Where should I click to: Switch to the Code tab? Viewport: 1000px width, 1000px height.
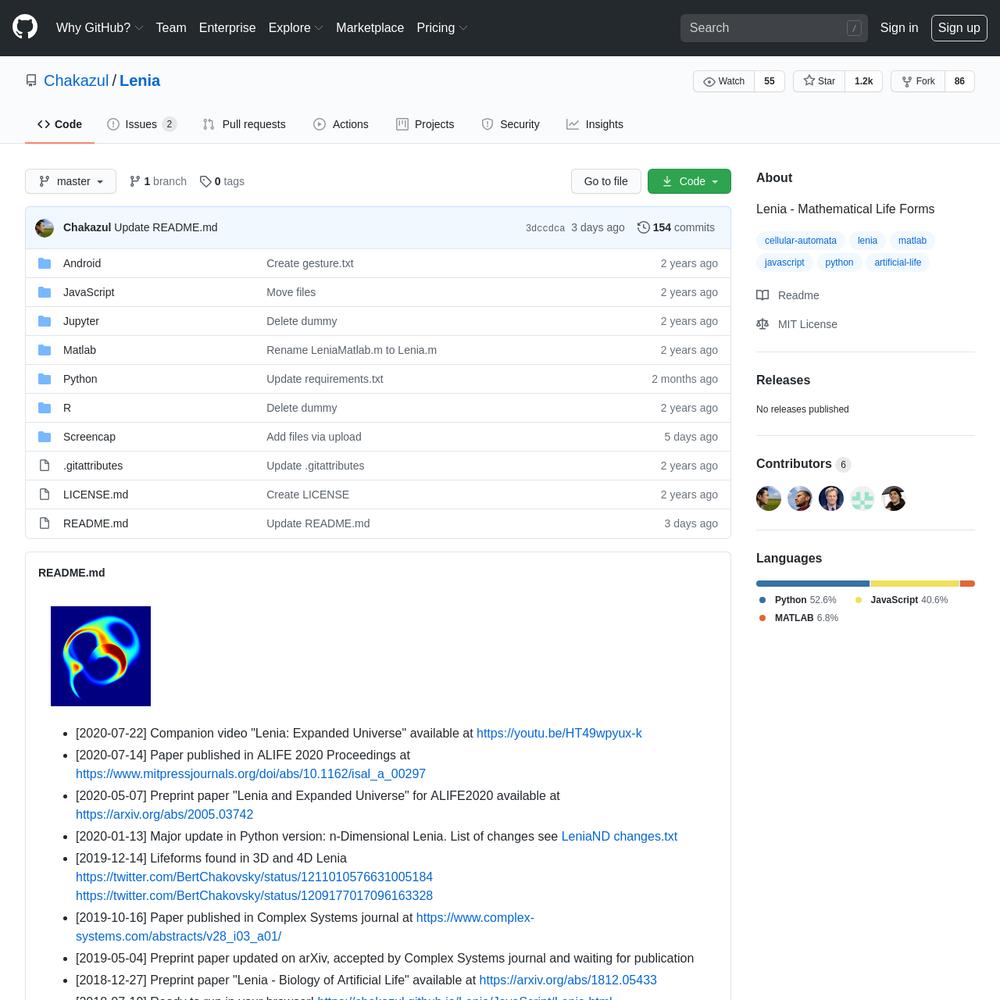(x=60, y=124)
